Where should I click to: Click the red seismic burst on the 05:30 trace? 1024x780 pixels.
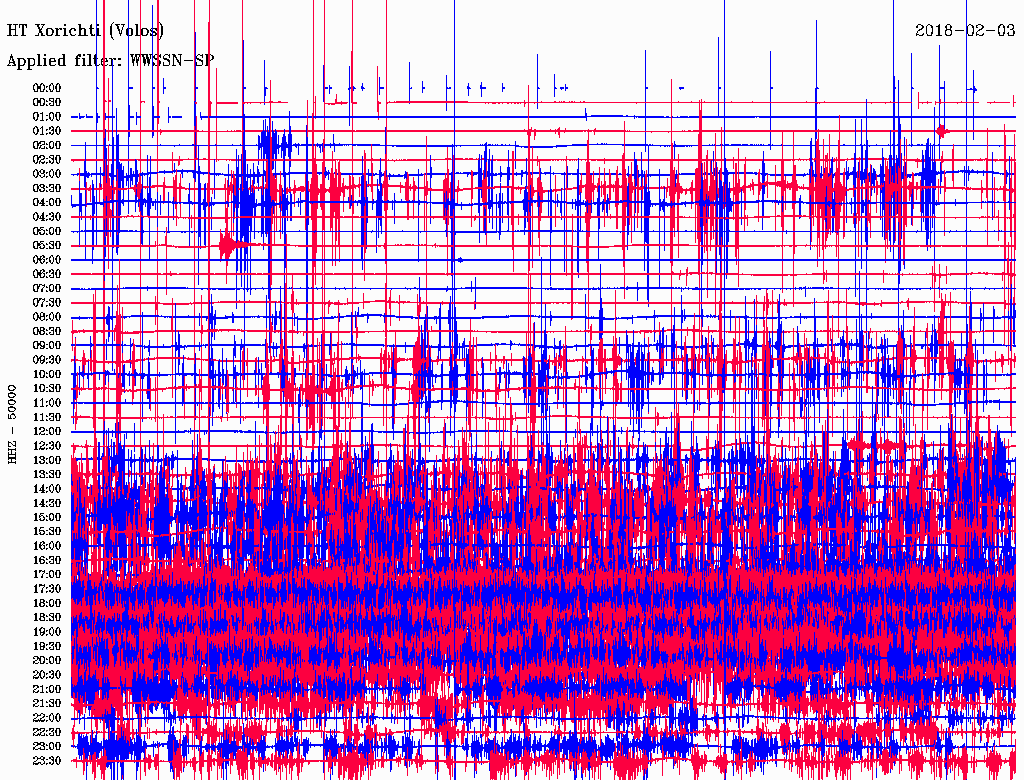230,245
